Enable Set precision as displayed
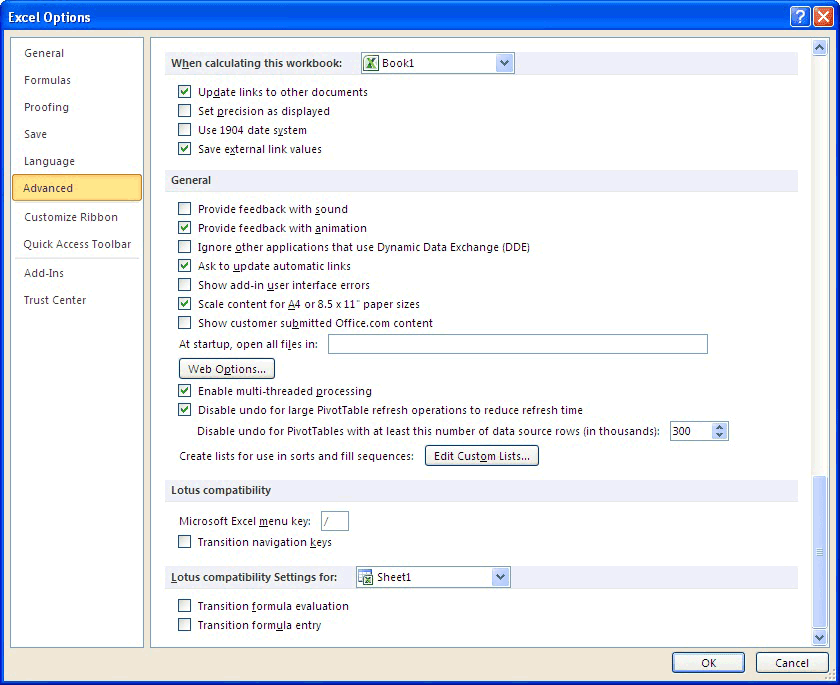Screen dimensions: 840x685 (x=184, y=111)
